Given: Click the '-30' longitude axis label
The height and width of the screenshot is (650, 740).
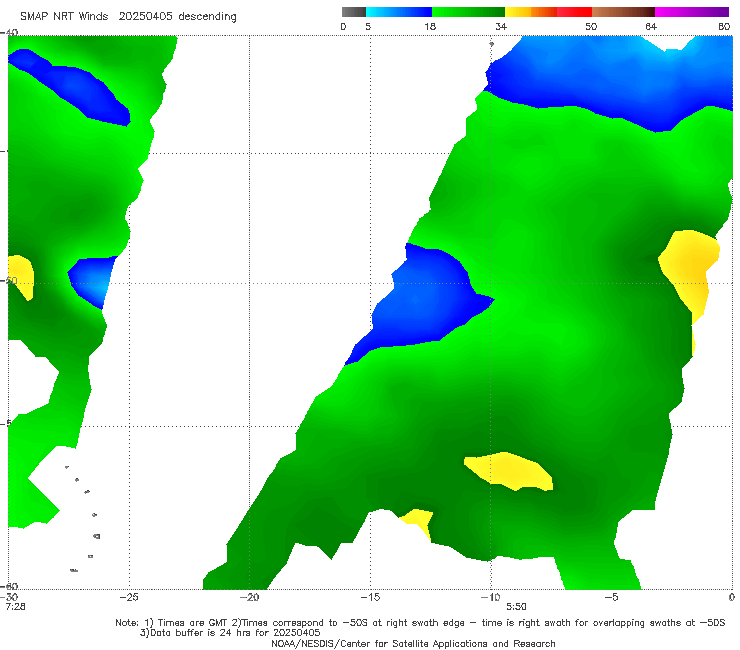Looking at the screenshot, I should pyautogui.click(x=10, y=597).
